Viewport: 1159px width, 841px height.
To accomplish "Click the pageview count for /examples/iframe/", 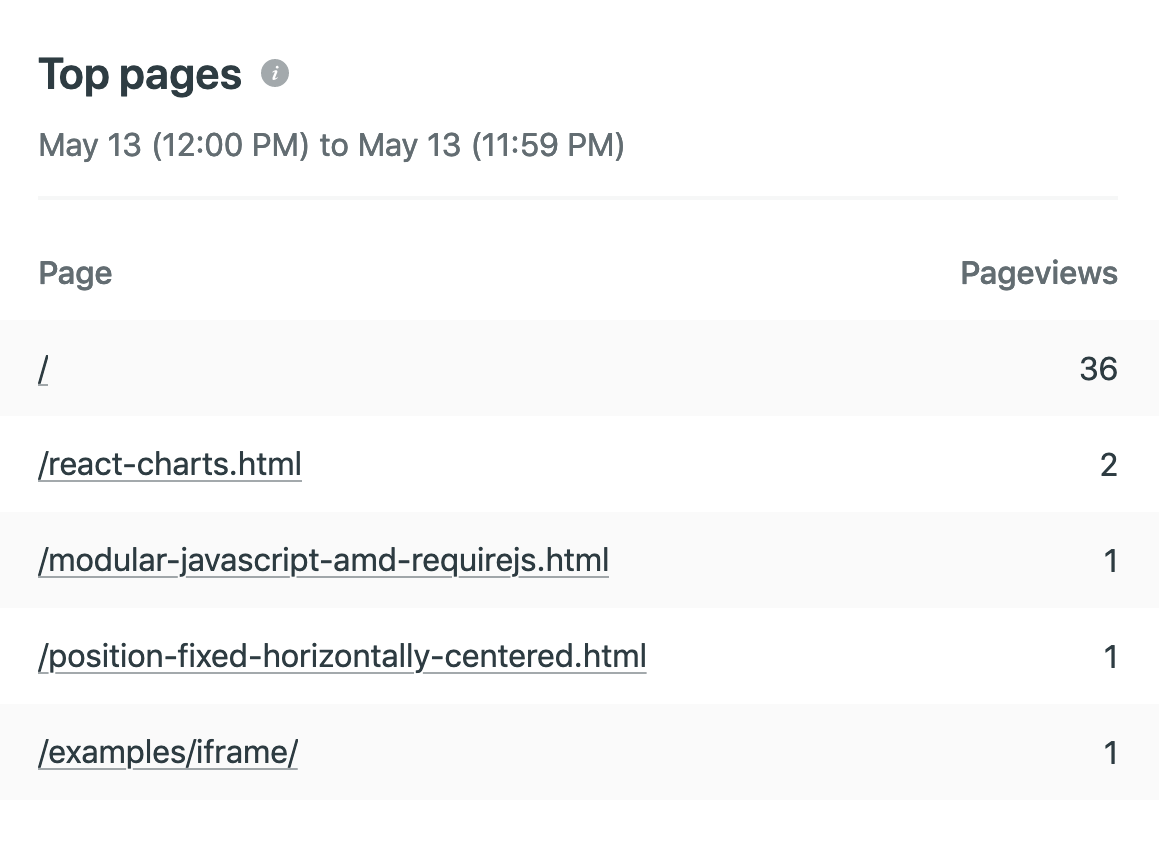I will (x=1110, y=752).
